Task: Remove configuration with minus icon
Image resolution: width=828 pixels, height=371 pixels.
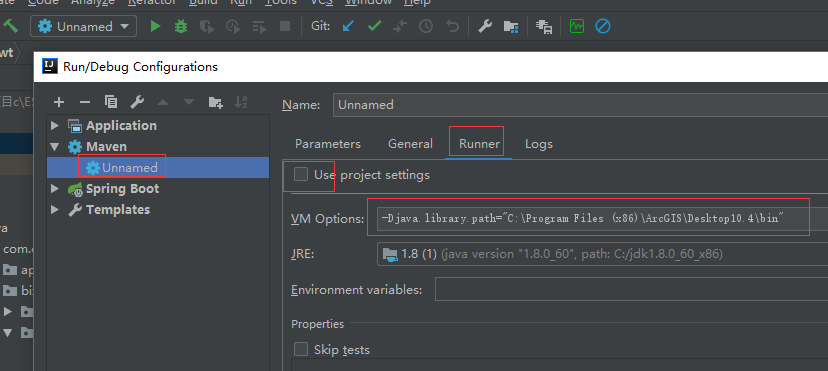Action: [85, 102]
